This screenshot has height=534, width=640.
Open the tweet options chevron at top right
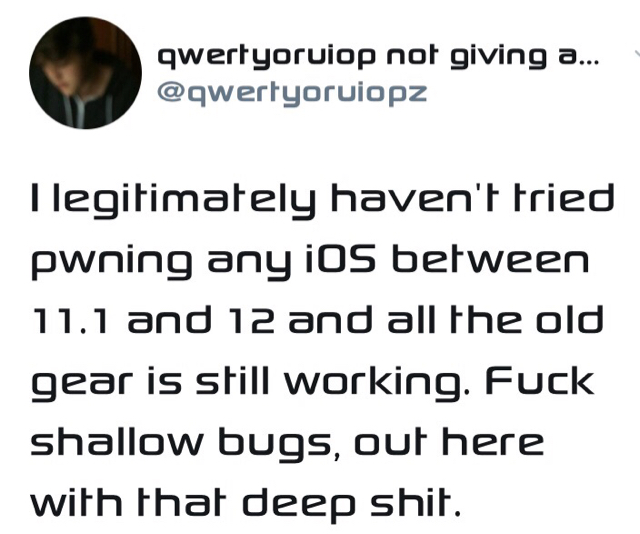[637, 53]
